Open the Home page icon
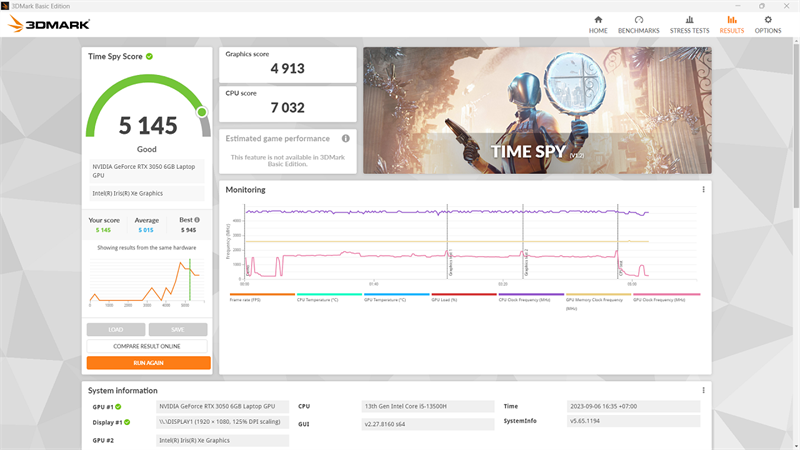800x450 pixels. [598, 20]
